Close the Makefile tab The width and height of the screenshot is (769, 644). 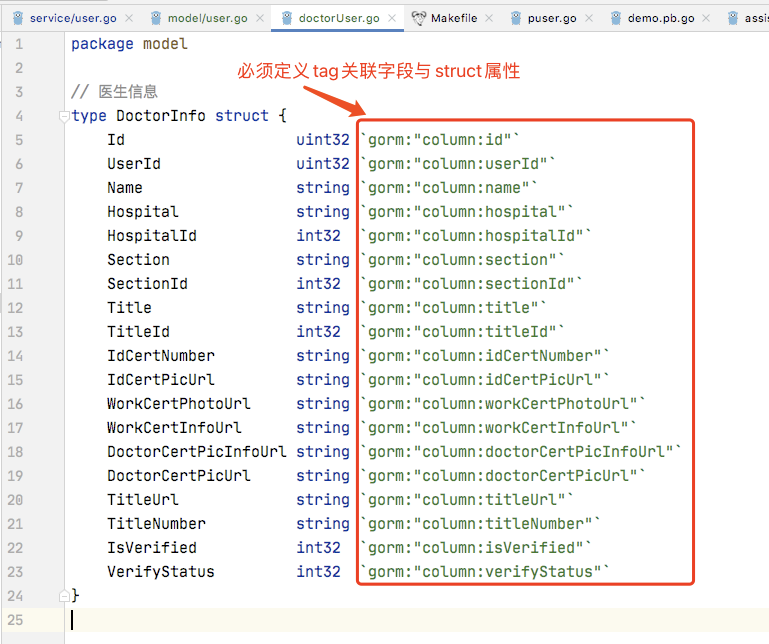[490, 18]
